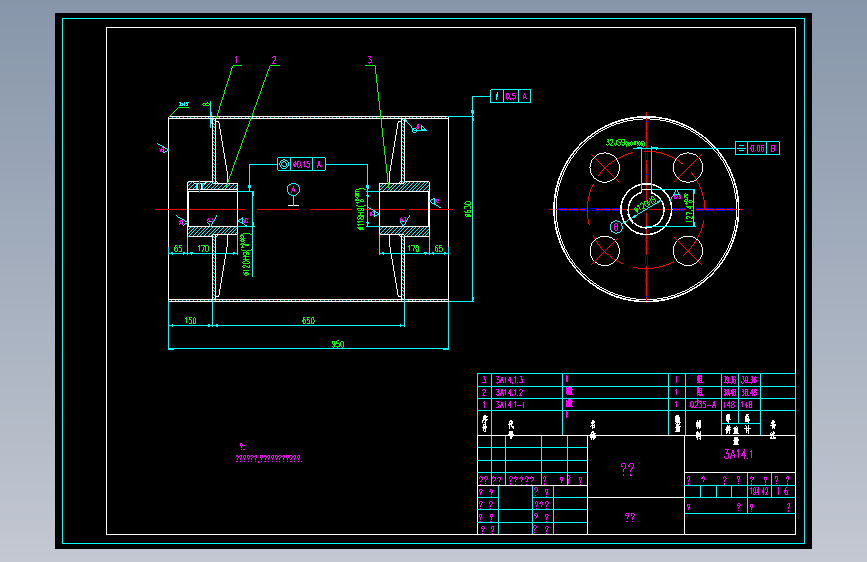867x562 pixels.
Task: Click the Q235-A material cell
Action: 702,404
